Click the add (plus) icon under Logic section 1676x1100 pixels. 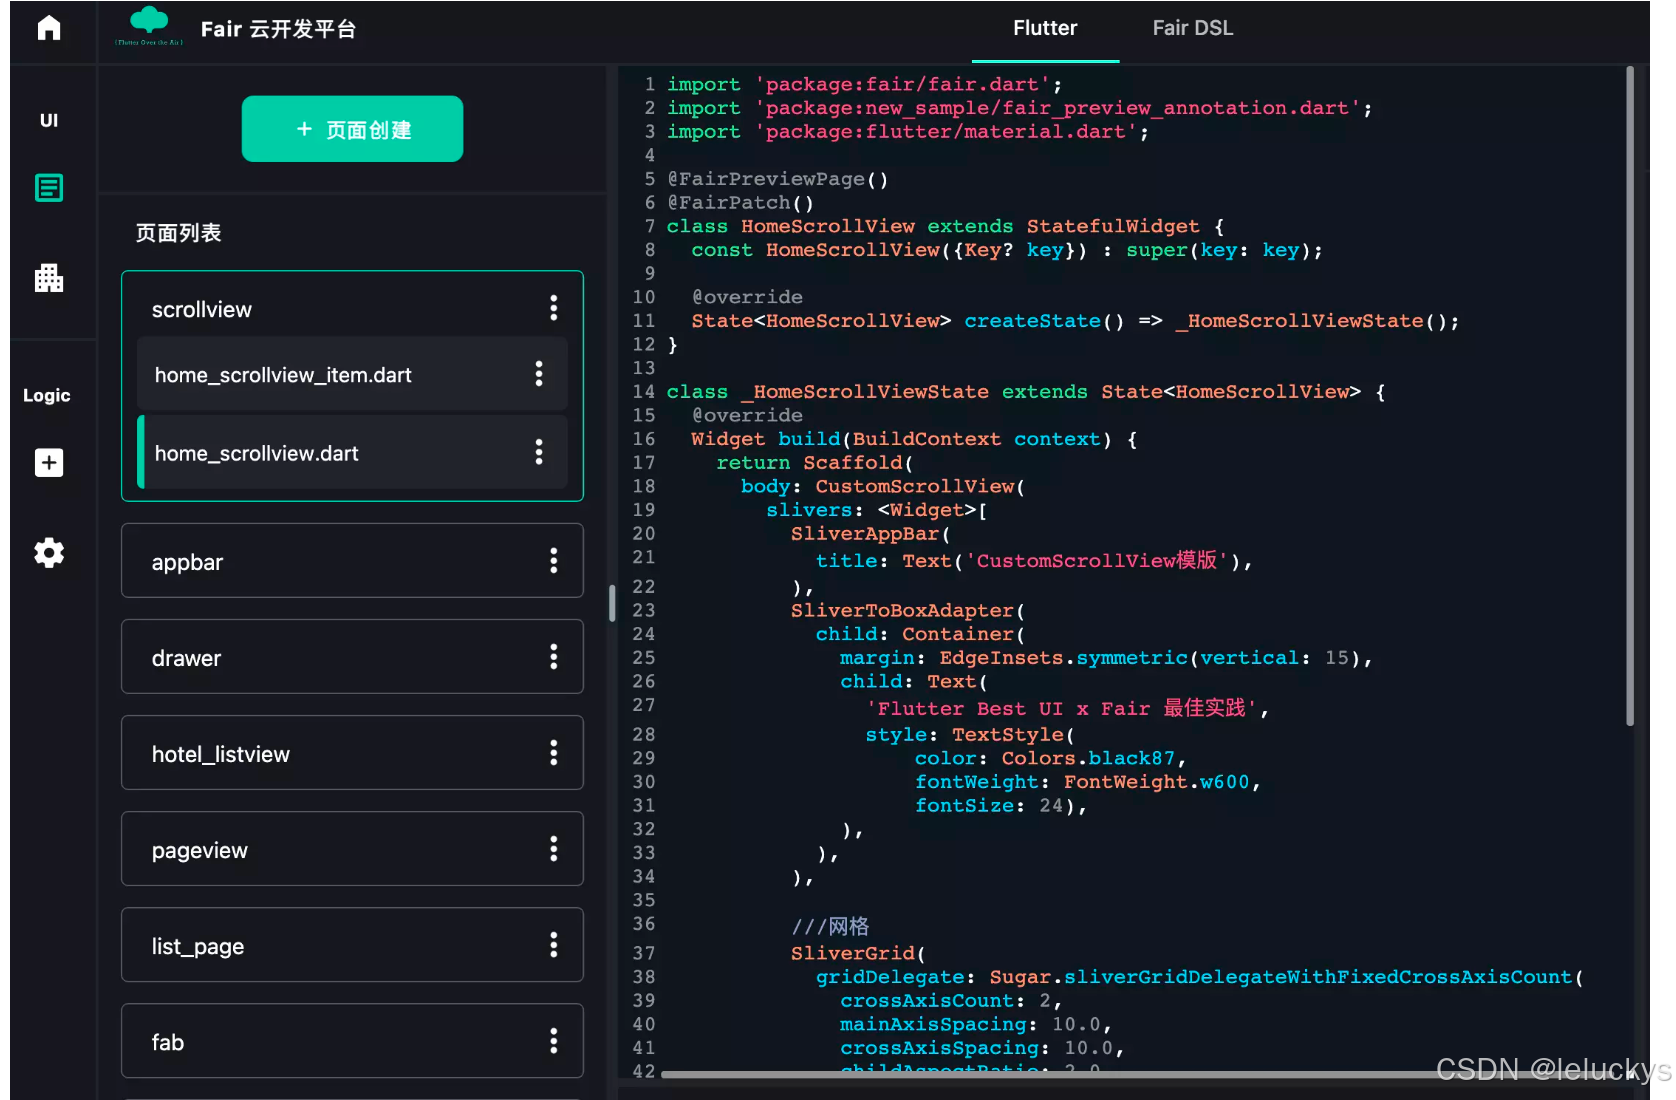pyautogui.click(x=49, y=462)
